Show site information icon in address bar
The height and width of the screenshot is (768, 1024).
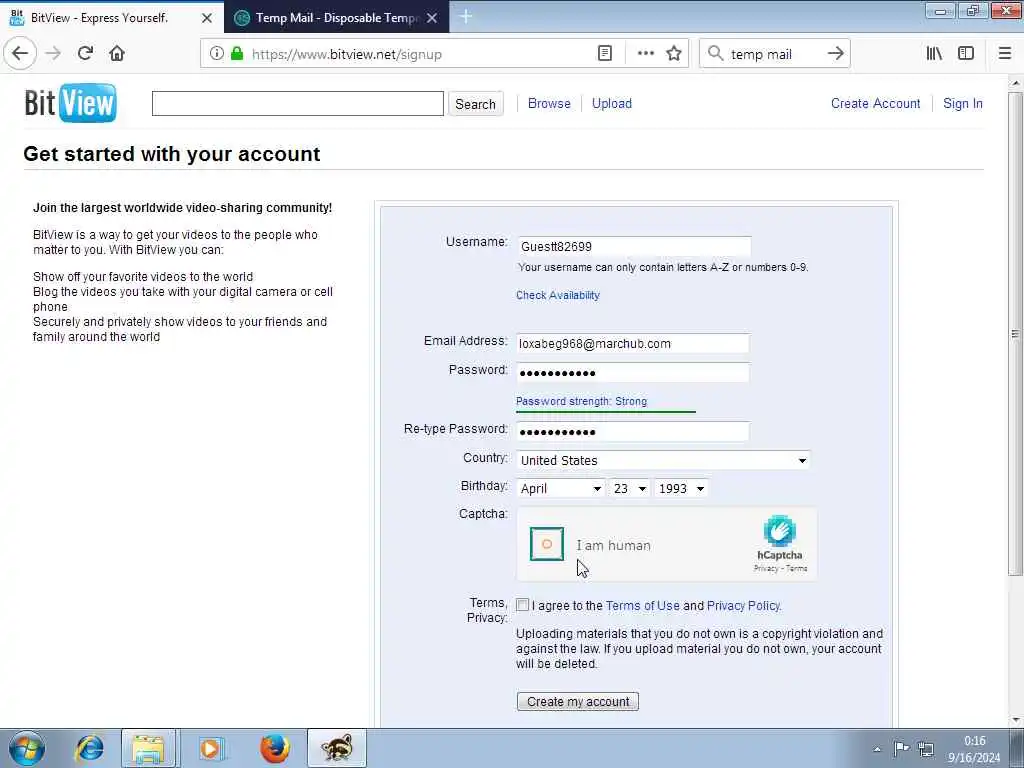click(x=217, y=54)
